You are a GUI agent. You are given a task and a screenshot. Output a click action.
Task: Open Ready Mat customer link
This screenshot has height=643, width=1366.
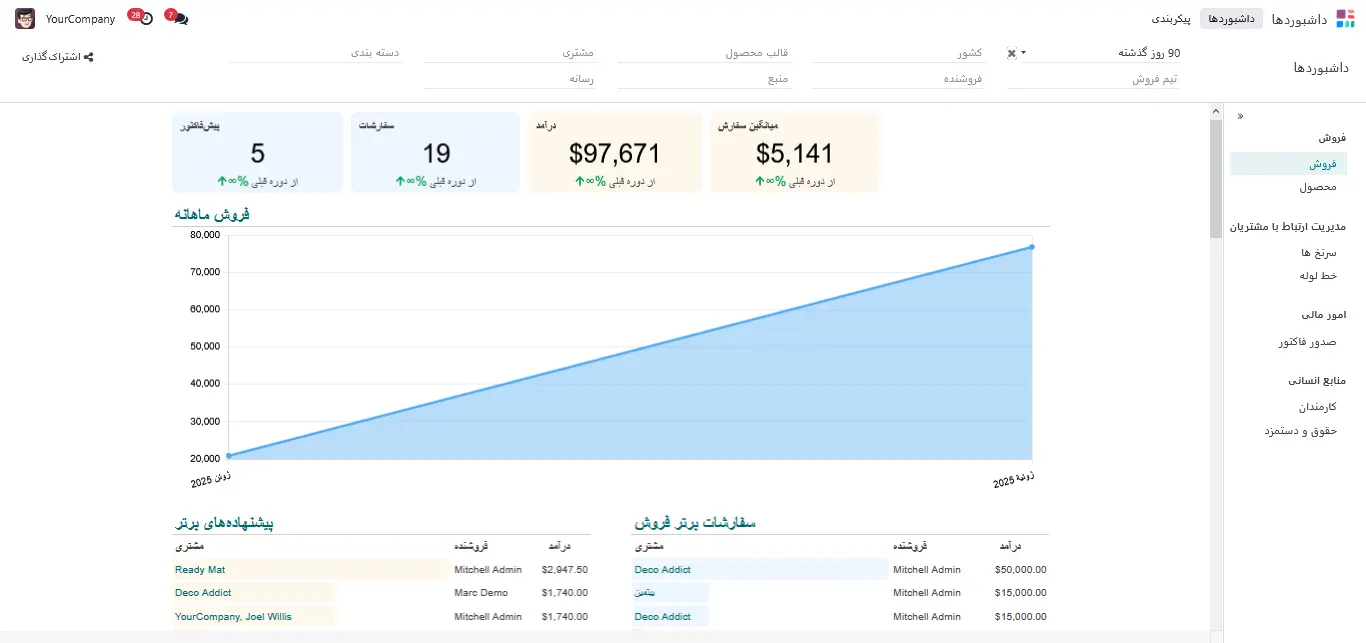200,570
